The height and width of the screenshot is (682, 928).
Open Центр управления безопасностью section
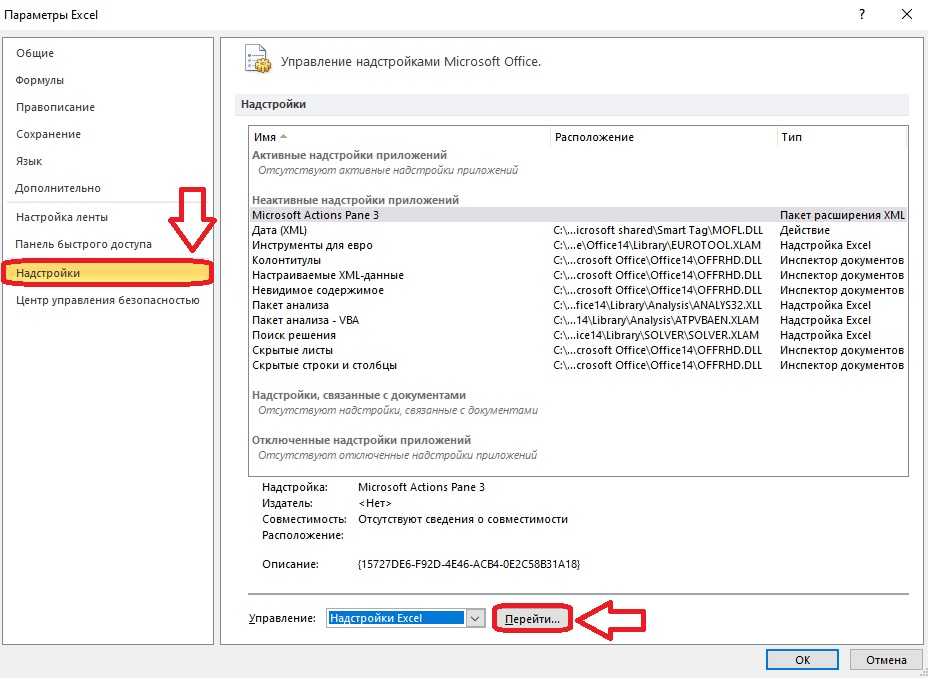coord(107,300)
